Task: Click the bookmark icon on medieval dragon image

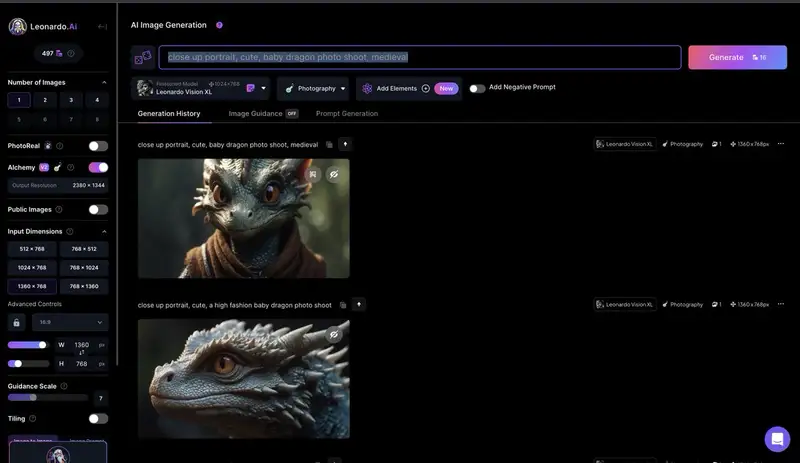Action: point(313,175)
